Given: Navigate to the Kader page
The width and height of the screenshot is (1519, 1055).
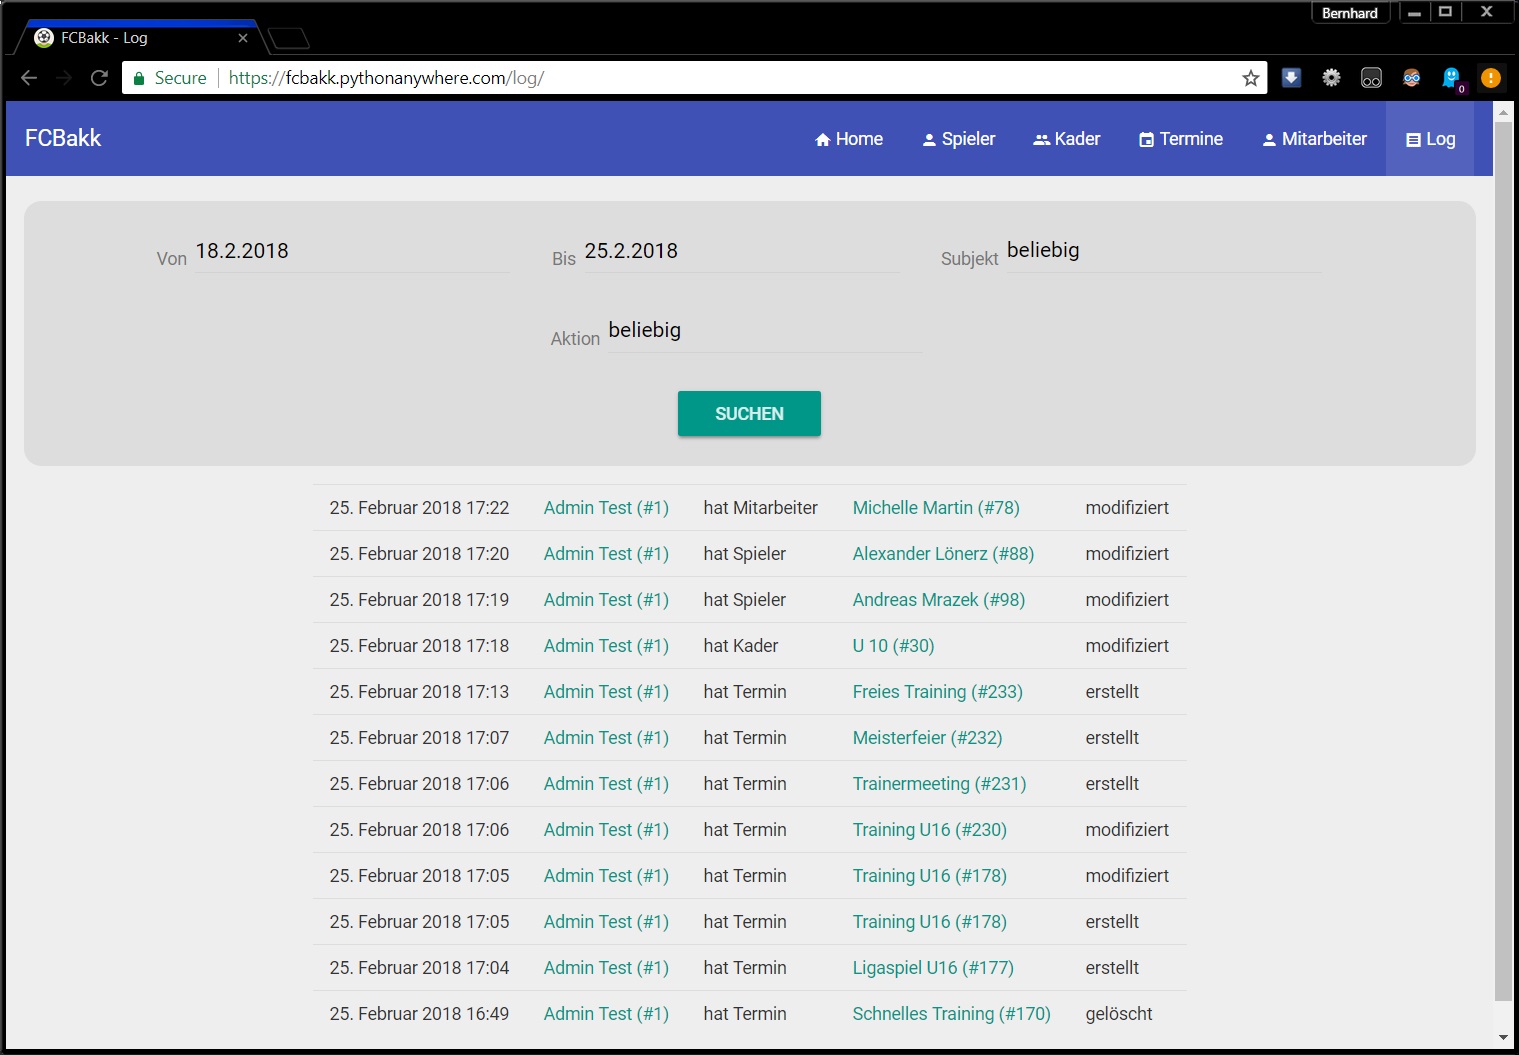Looking at the screenshot, I should tap(1066, 139).
